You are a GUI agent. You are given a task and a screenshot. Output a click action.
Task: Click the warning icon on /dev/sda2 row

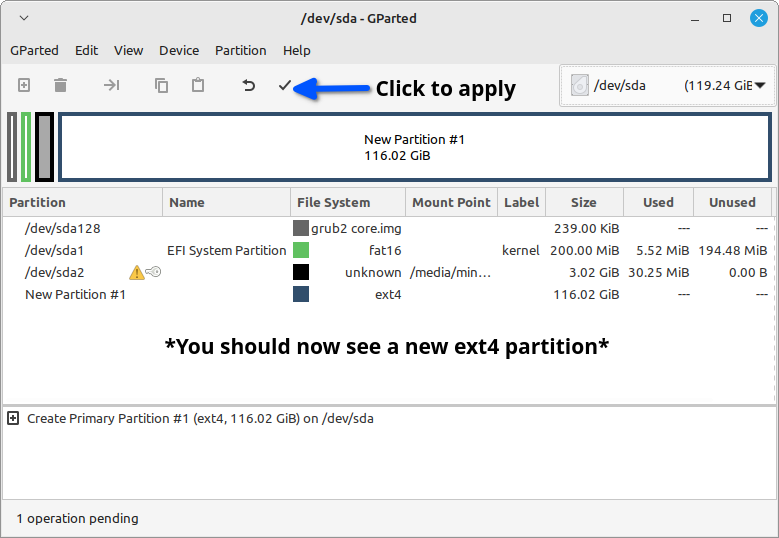click(137, 272)
